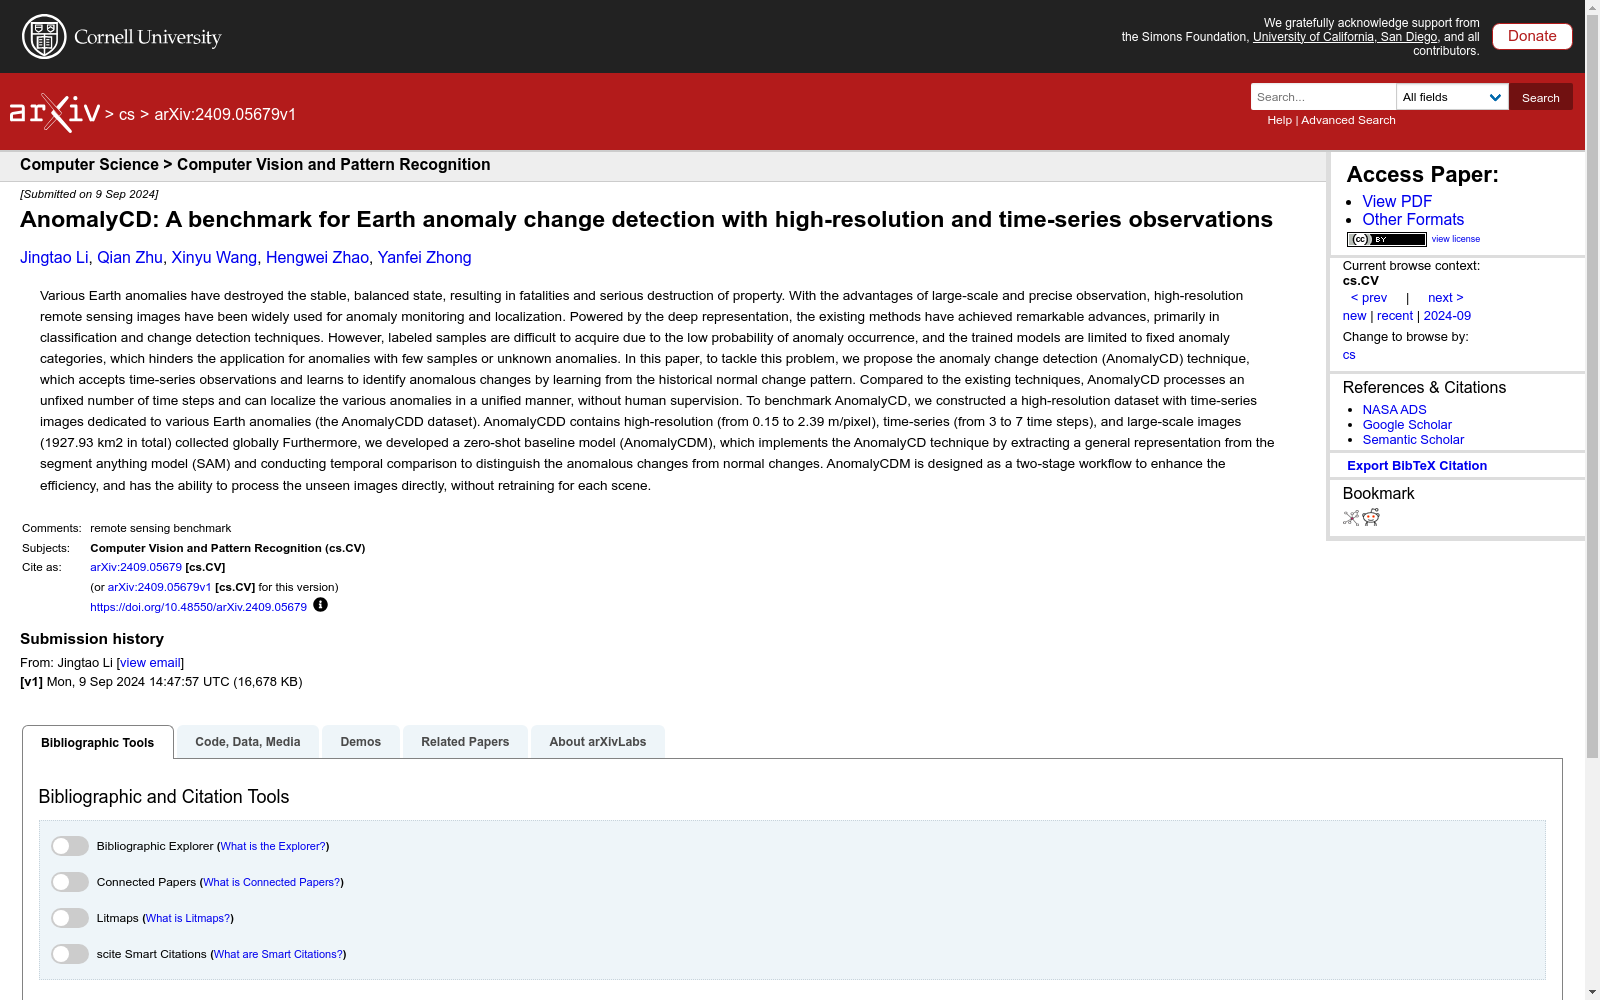Enable the Connected Papers toggle

click(x=70, y=882)
